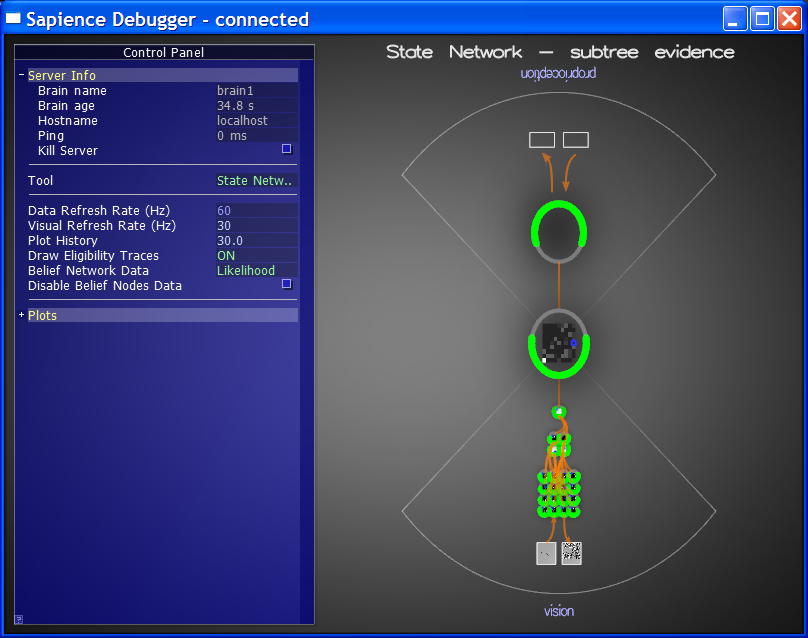Expand the Plots section
The image size is (808, 638).
(21, 316)
